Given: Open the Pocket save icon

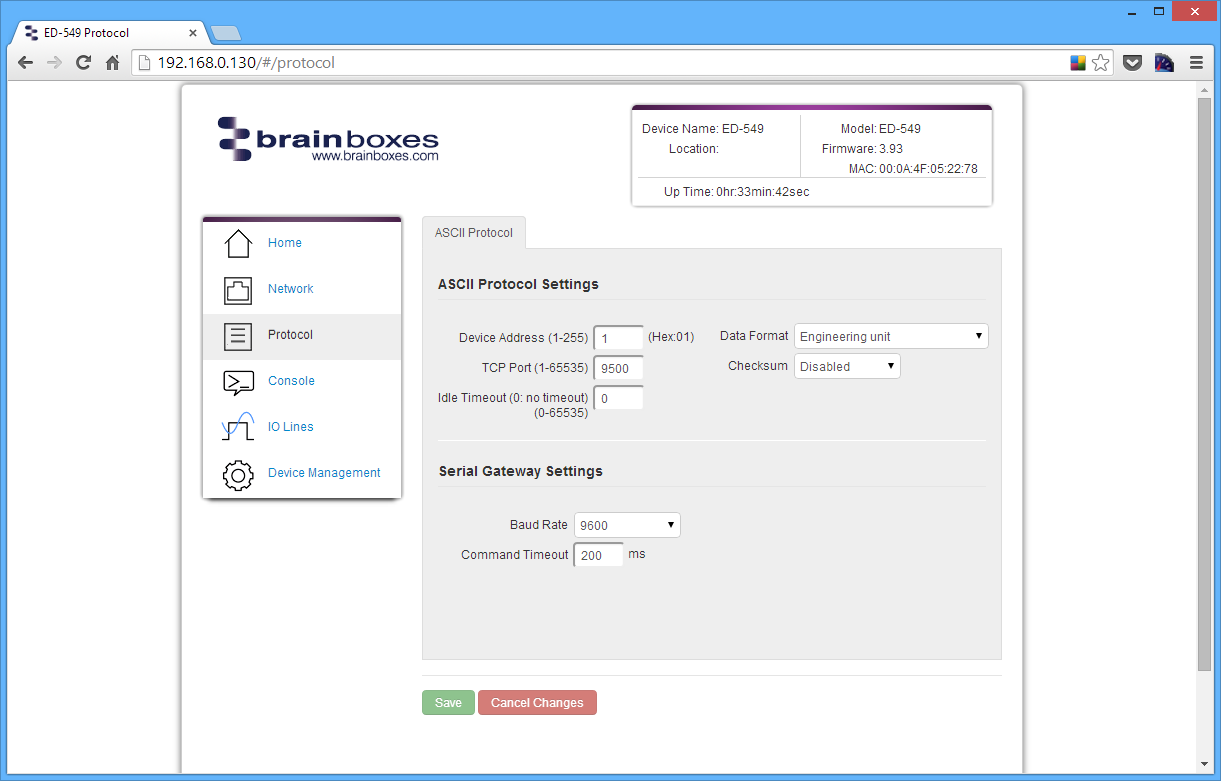Looking at the screenshot, I should click(x=1132, y=62).
